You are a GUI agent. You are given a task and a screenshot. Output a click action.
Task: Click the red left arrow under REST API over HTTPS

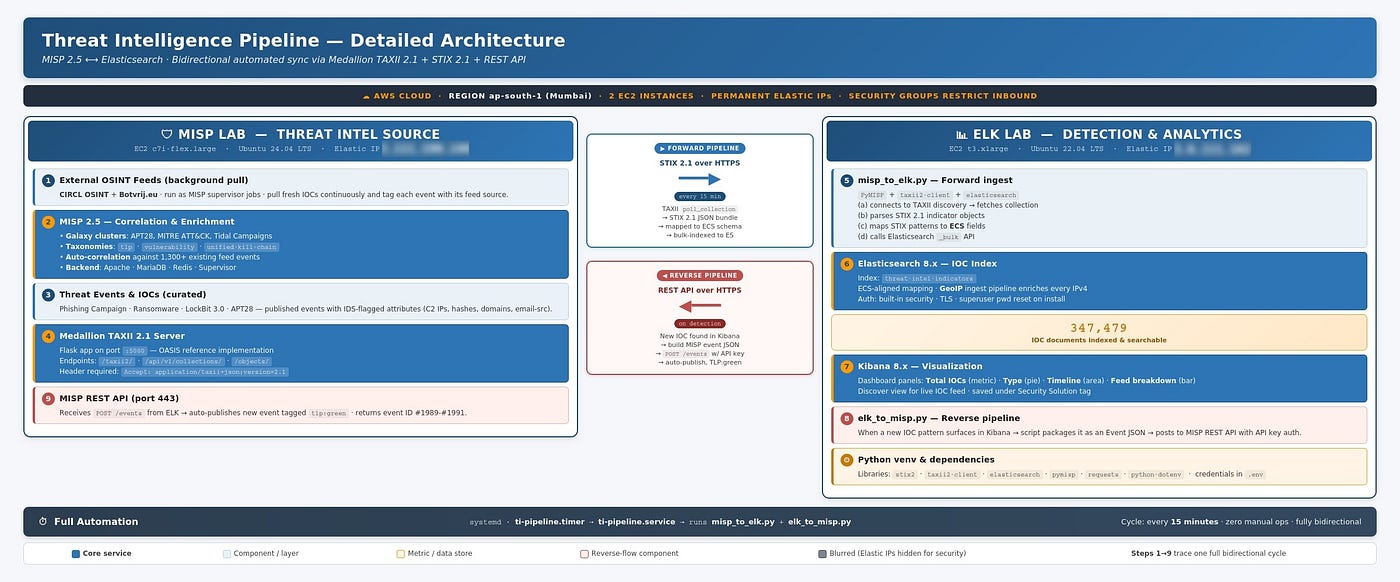point(699,307)
